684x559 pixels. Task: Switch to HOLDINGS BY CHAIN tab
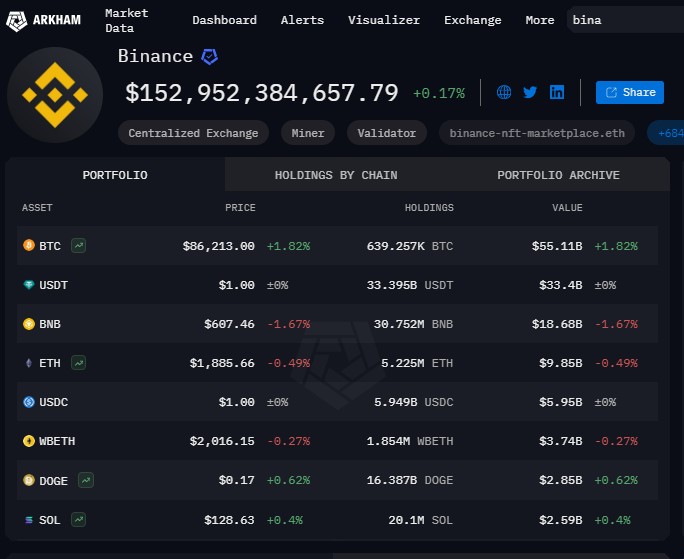click(336, 175)
